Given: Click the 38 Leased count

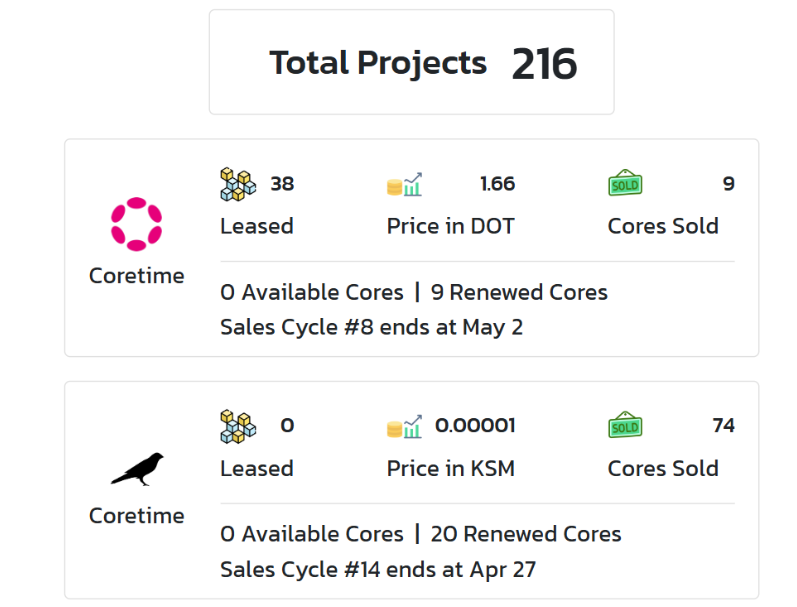Looking at the screenshot, I should (x=282, y=184).
